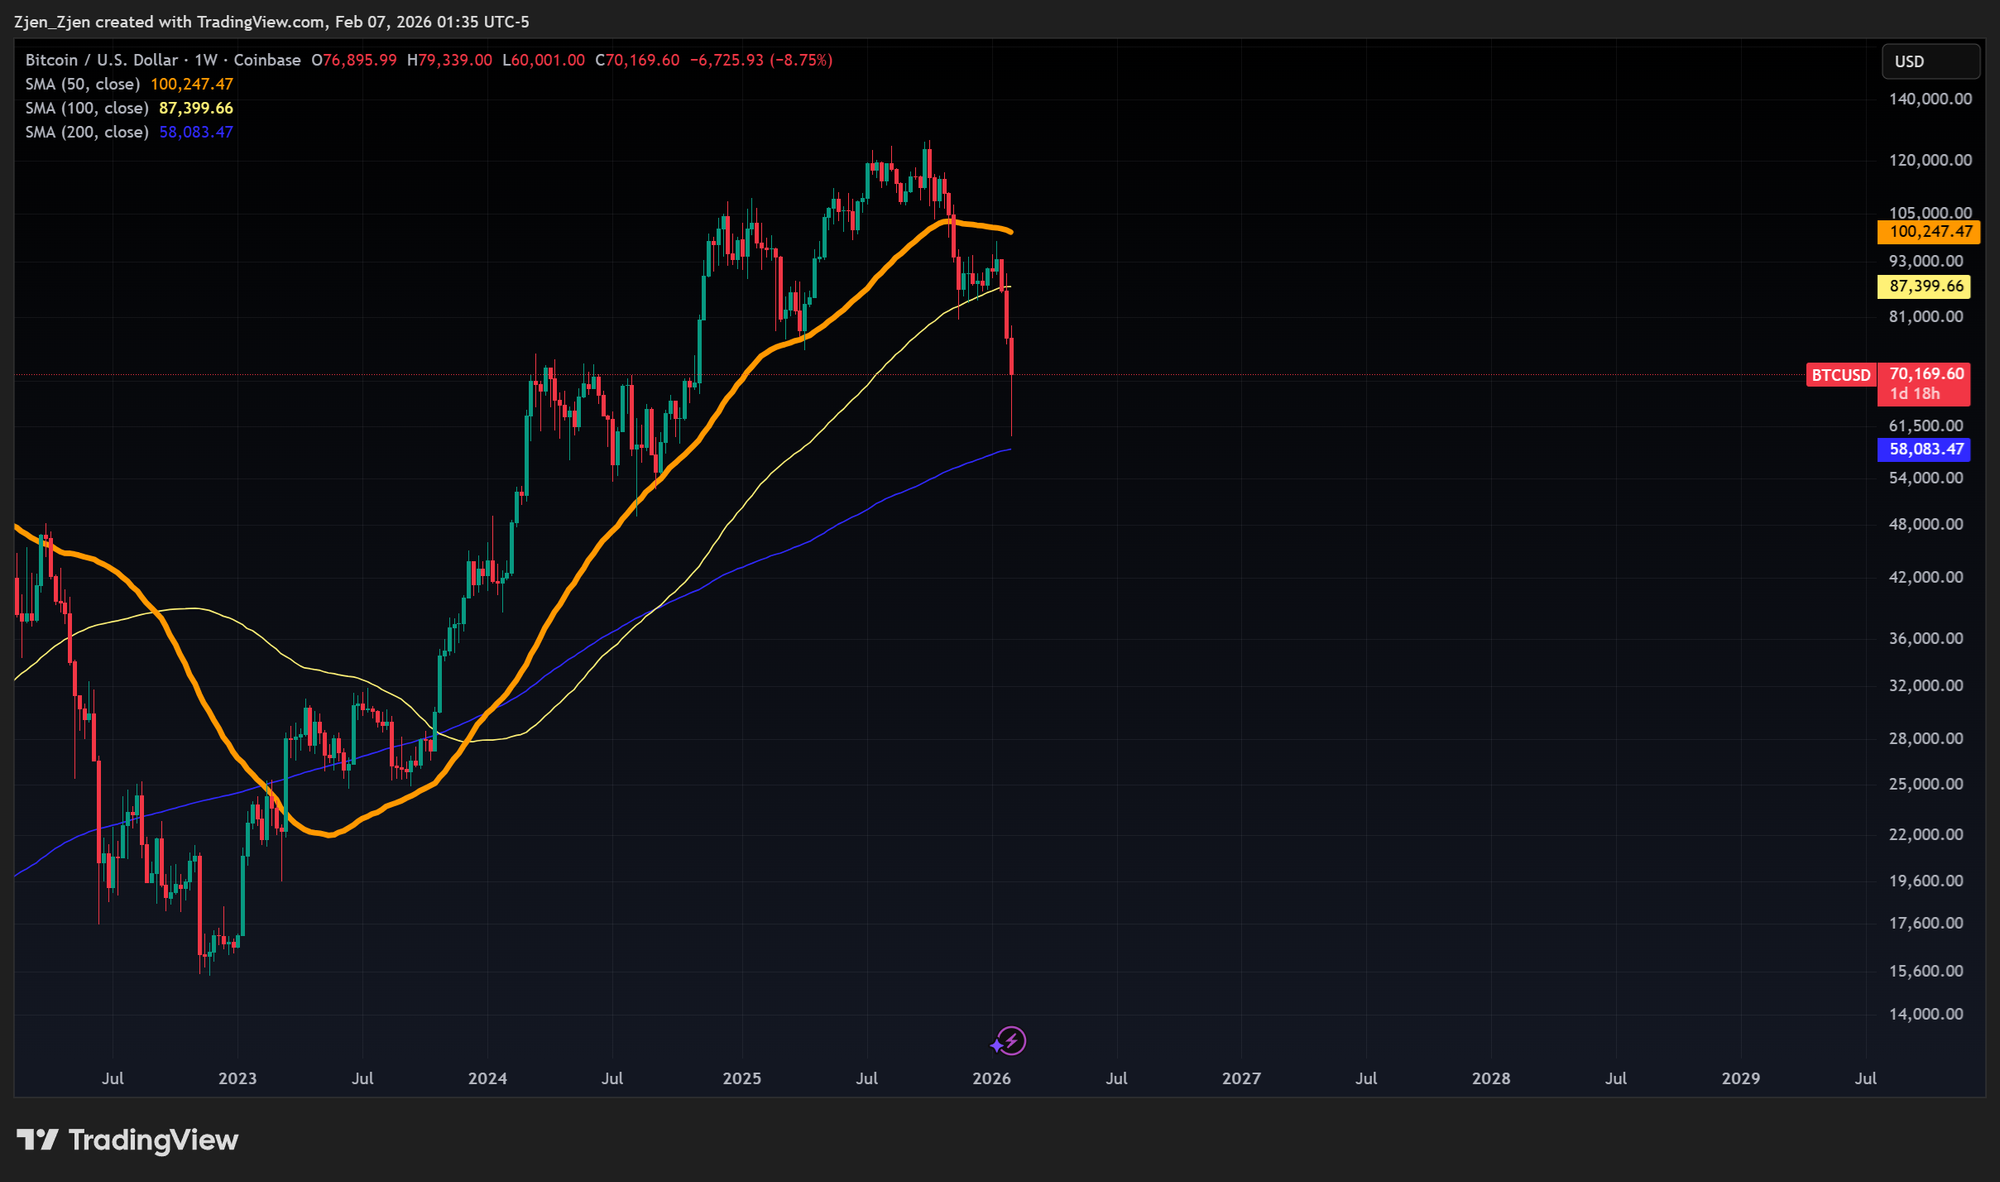Select the SMA (100, close) legend entry
Viewport: 2000px width, 1182px height.
coord(86,108)
